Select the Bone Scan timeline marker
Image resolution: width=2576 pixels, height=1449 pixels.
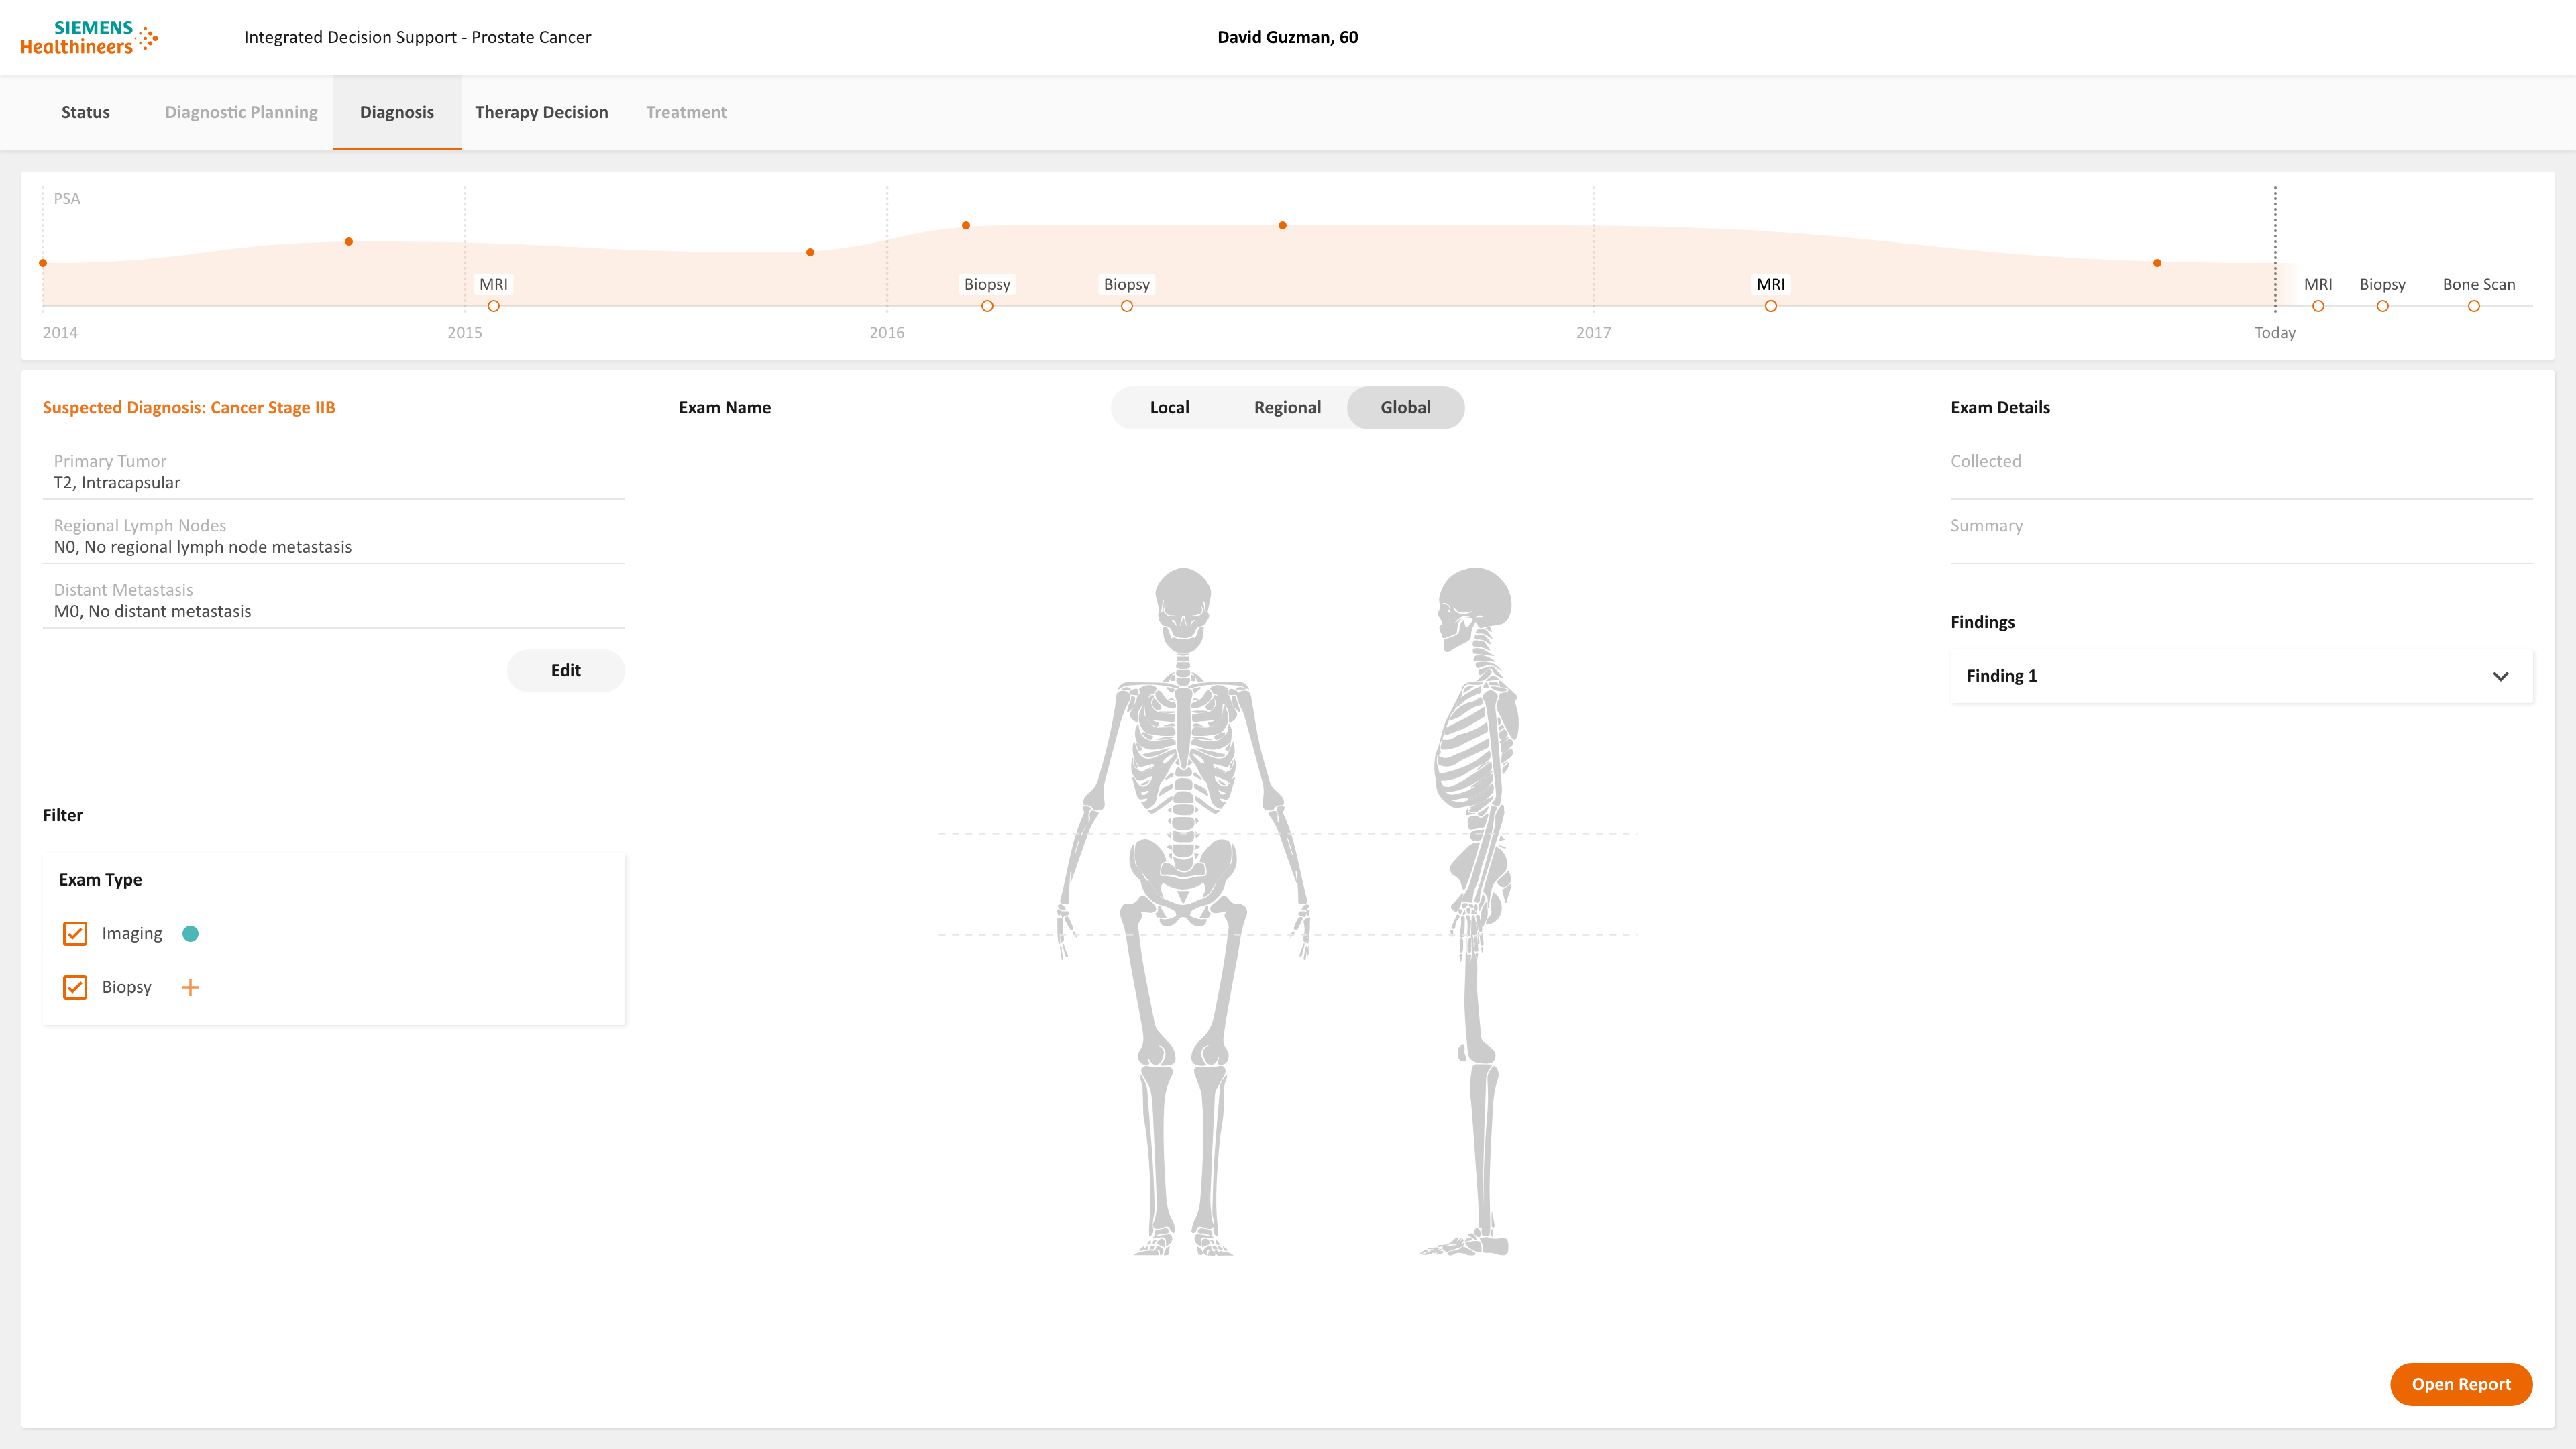pos(2474,306)
